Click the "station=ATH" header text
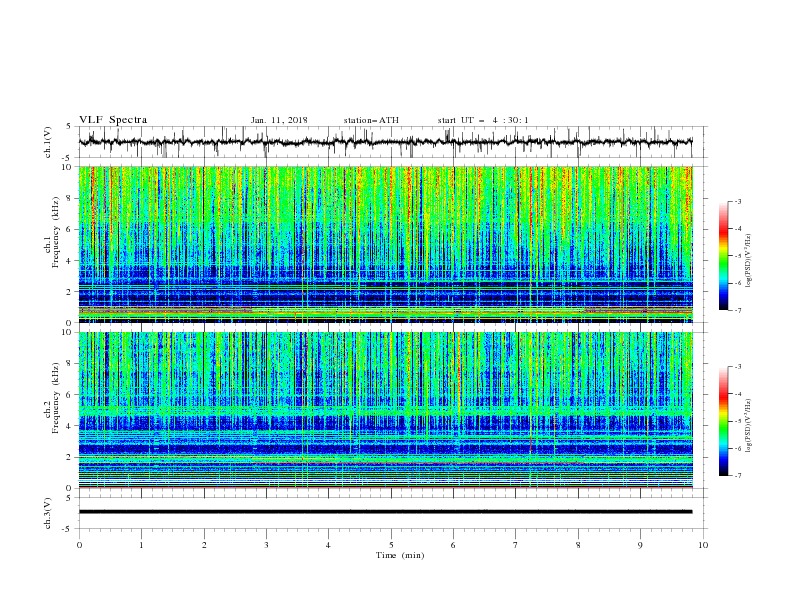Screen dimensions: 792x612 (x=371, y=120)
